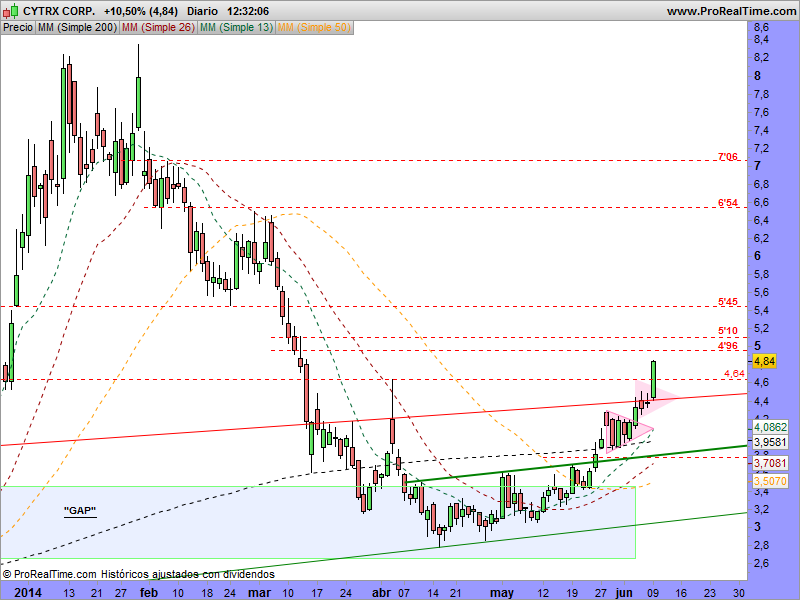Click the 3,5070 moving average price tag
Image resolution: width=800 pixels, height=600 pixels.
pos(770,481)
